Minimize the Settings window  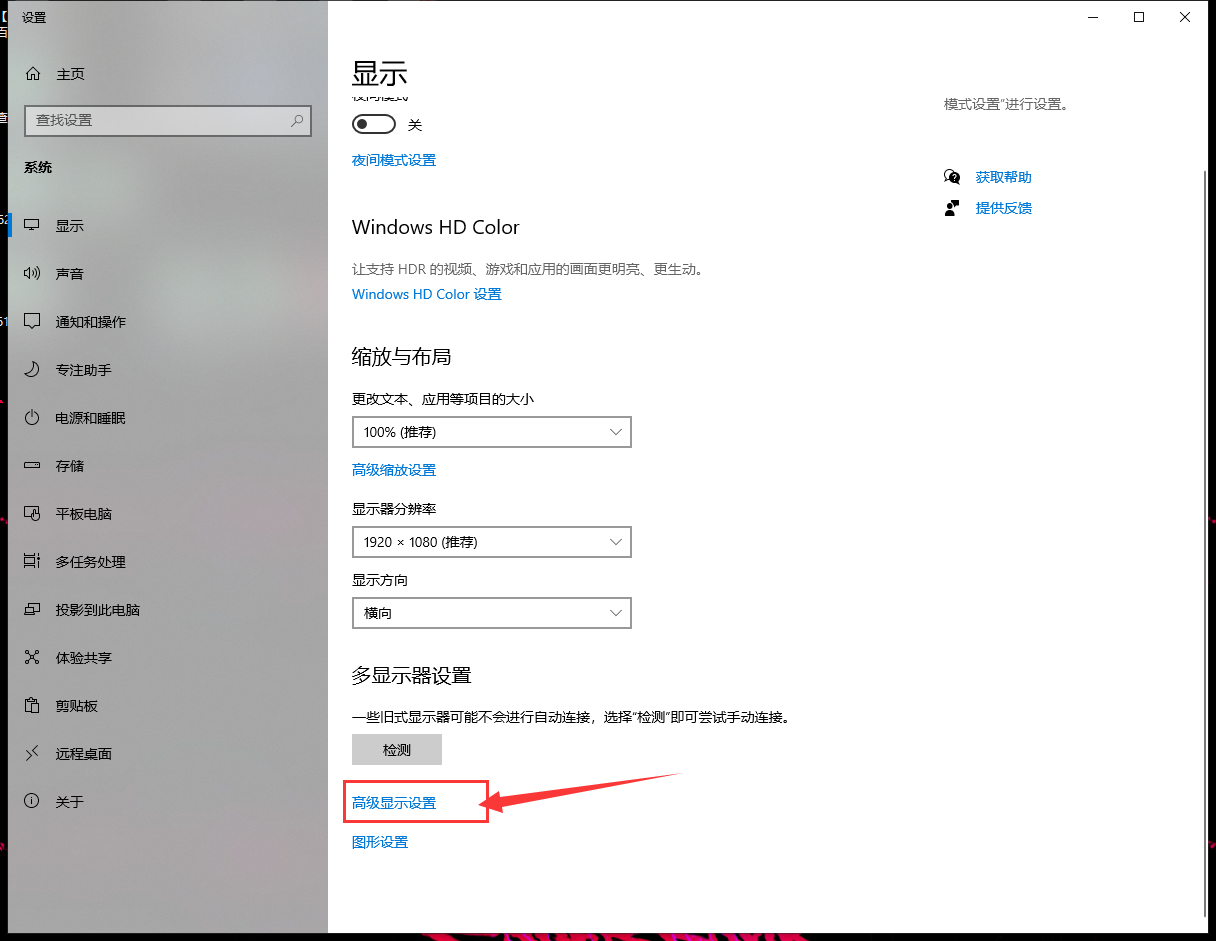pyautogui.click(x=1093, y=17)
